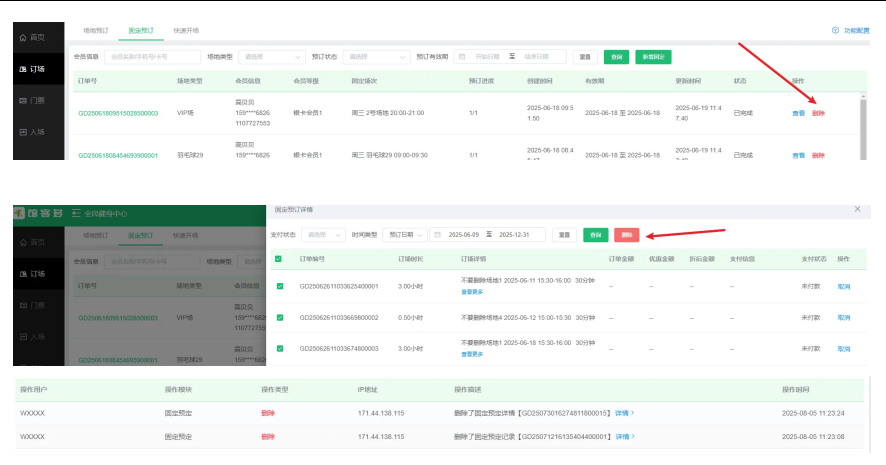Click 周三 2号场地 20:00-21:00 cell
This screenshot has height=465, width=886.
click(x=388, y=113)
